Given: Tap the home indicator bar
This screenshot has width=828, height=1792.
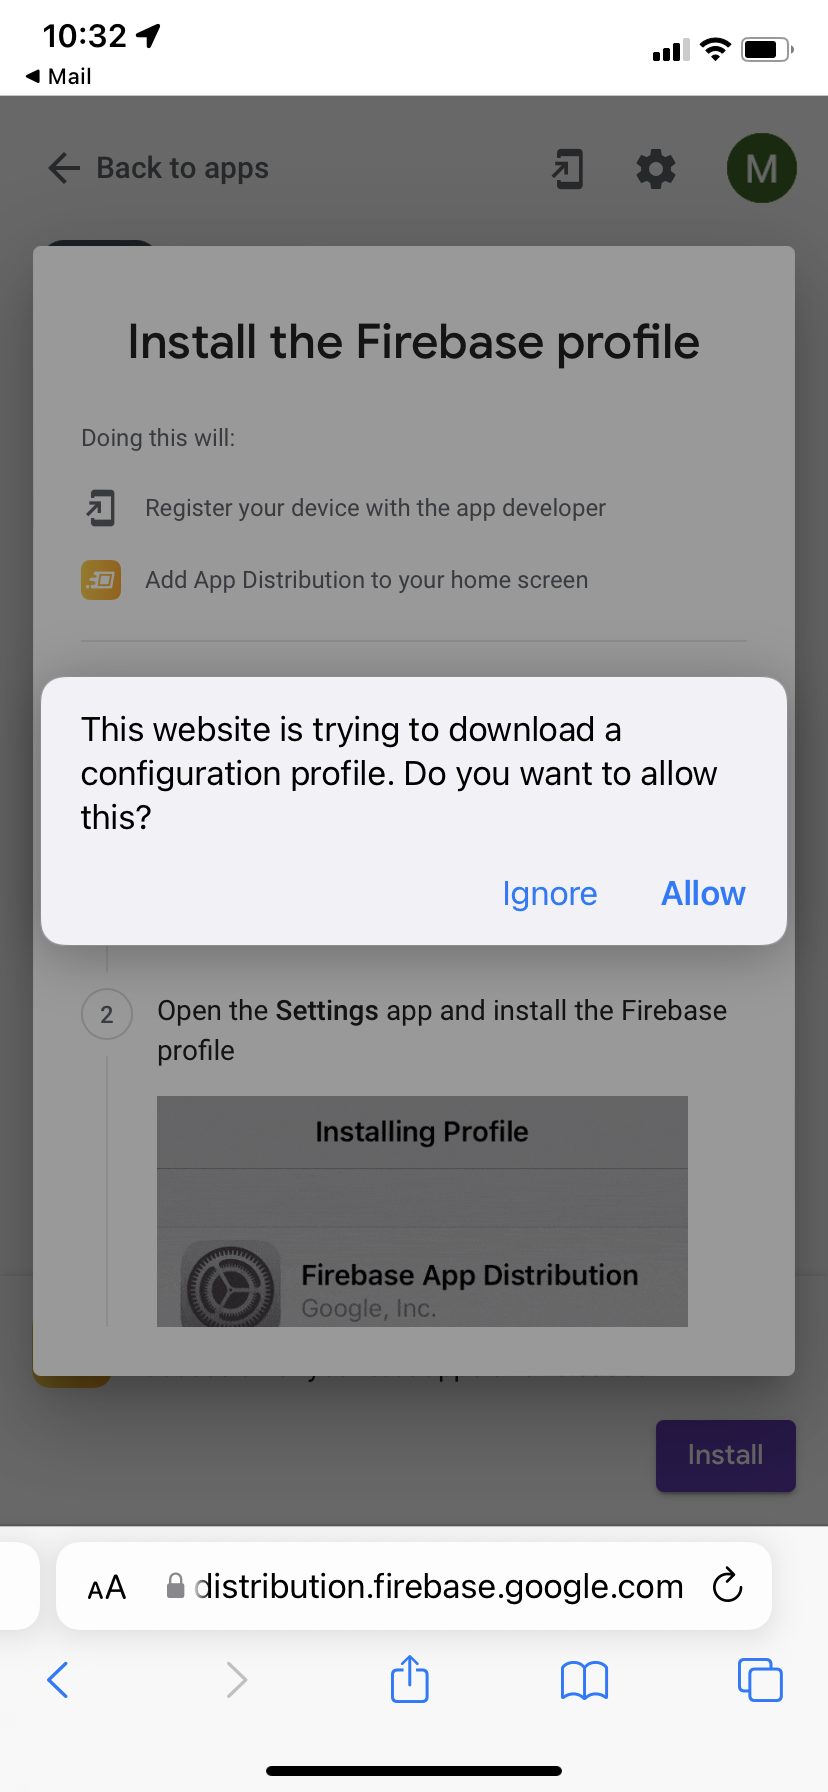Looking at the screenshot, I should [x=414, y=1770].
